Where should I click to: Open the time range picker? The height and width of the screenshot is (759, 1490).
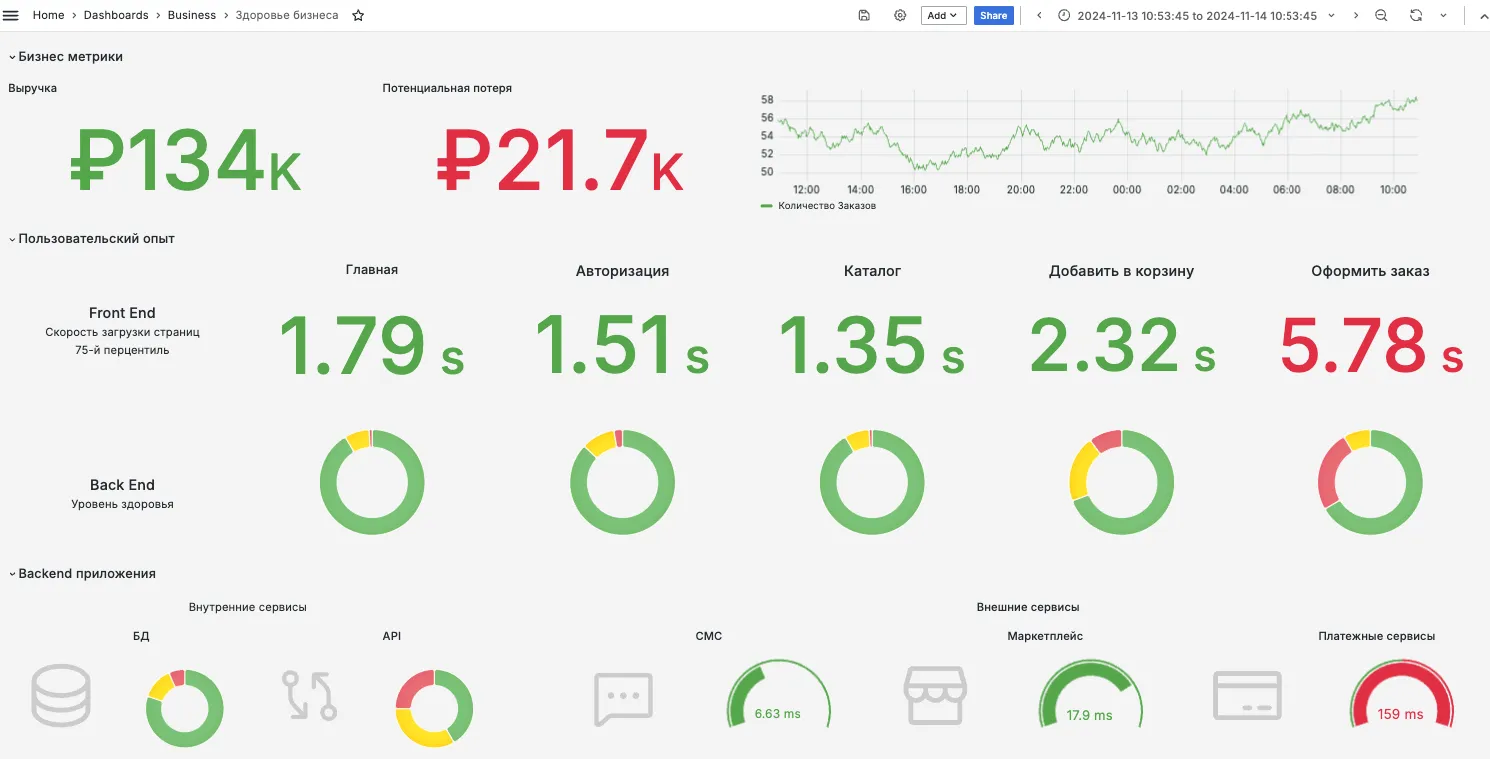[x=1196, y=15]
